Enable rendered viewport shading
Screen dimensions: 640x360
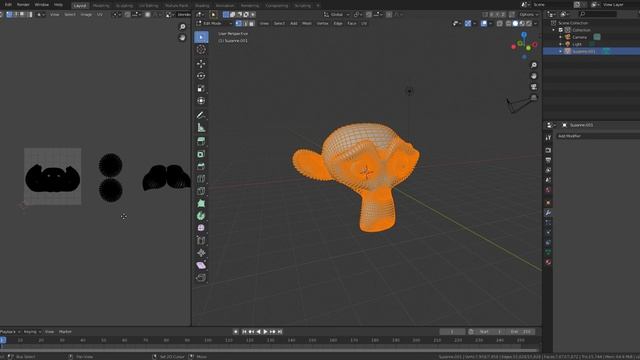pos(529,24)
